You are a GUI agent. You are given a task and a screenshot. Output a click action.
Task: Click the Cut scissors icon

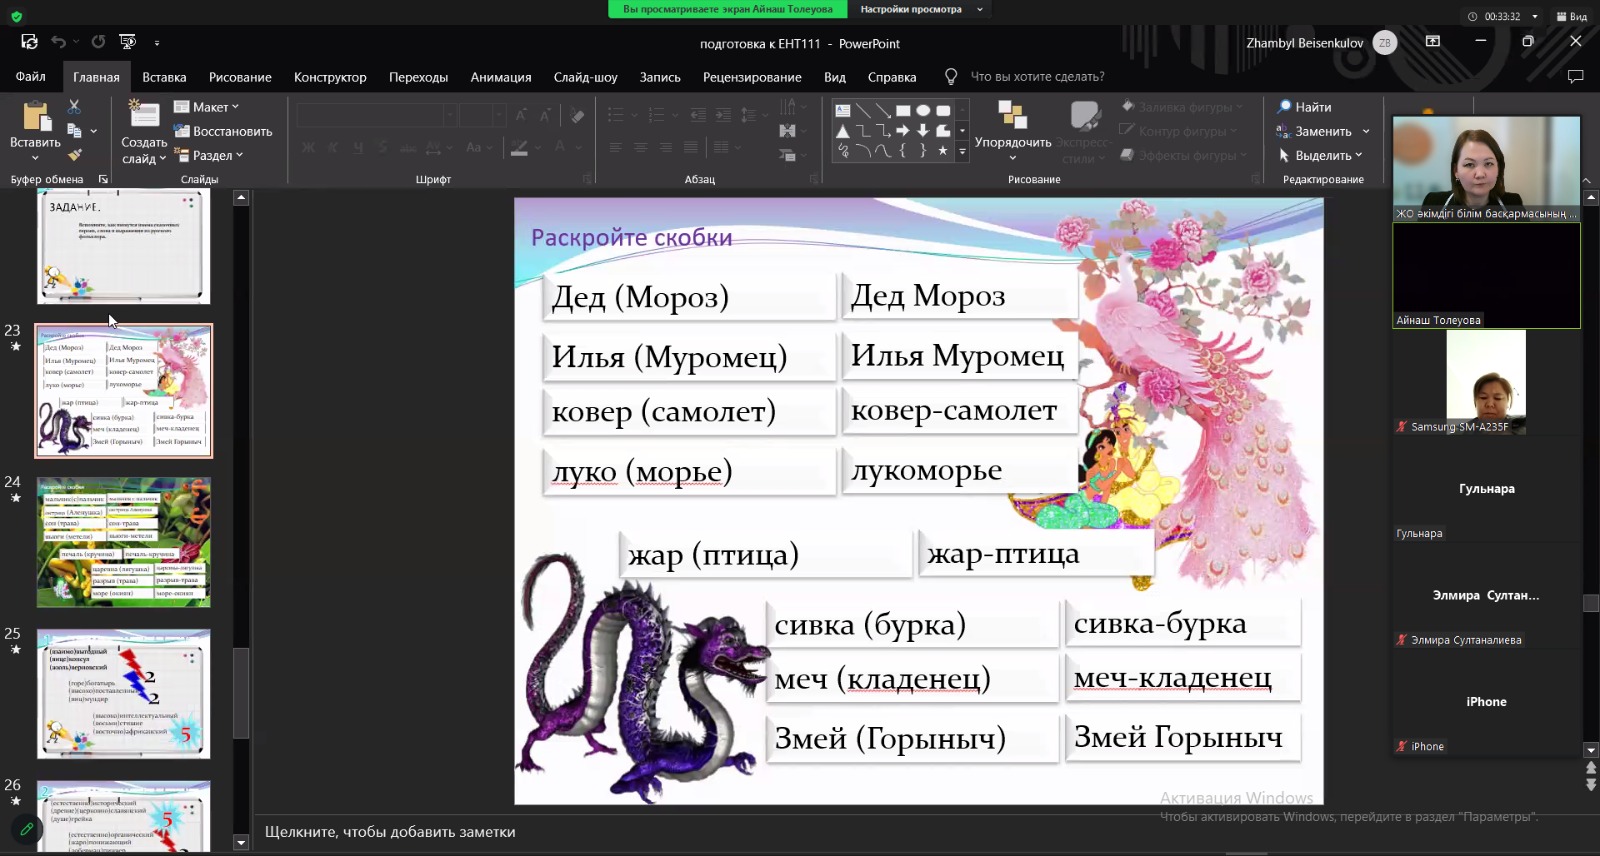pyautogui.click(x=74, y=106)
